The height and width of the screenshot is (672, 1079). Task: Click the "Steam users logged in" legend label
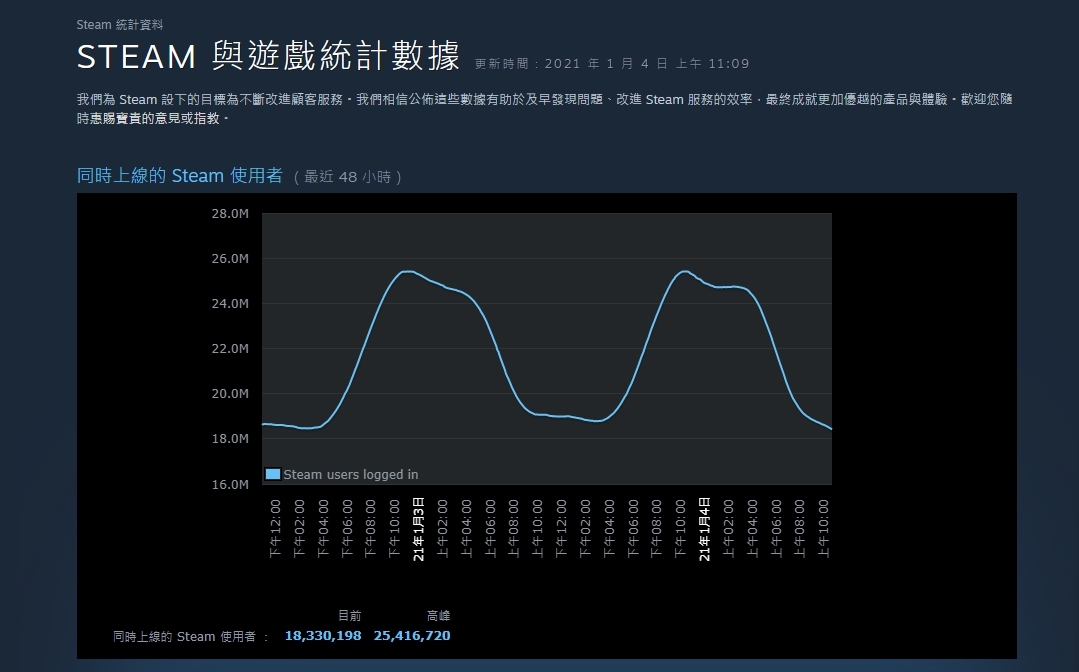pyautogui.click(x=350, y=474)
